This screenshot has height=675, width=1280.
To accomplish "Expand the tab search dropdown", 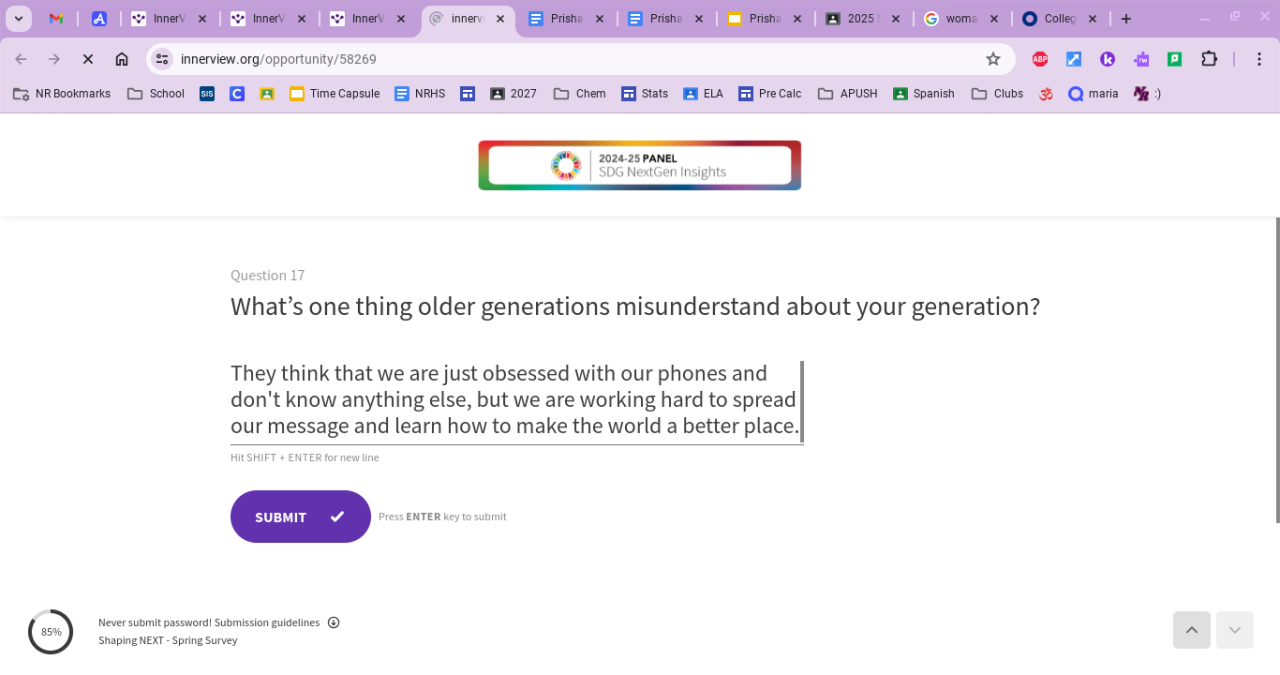I will pos(18,19).
